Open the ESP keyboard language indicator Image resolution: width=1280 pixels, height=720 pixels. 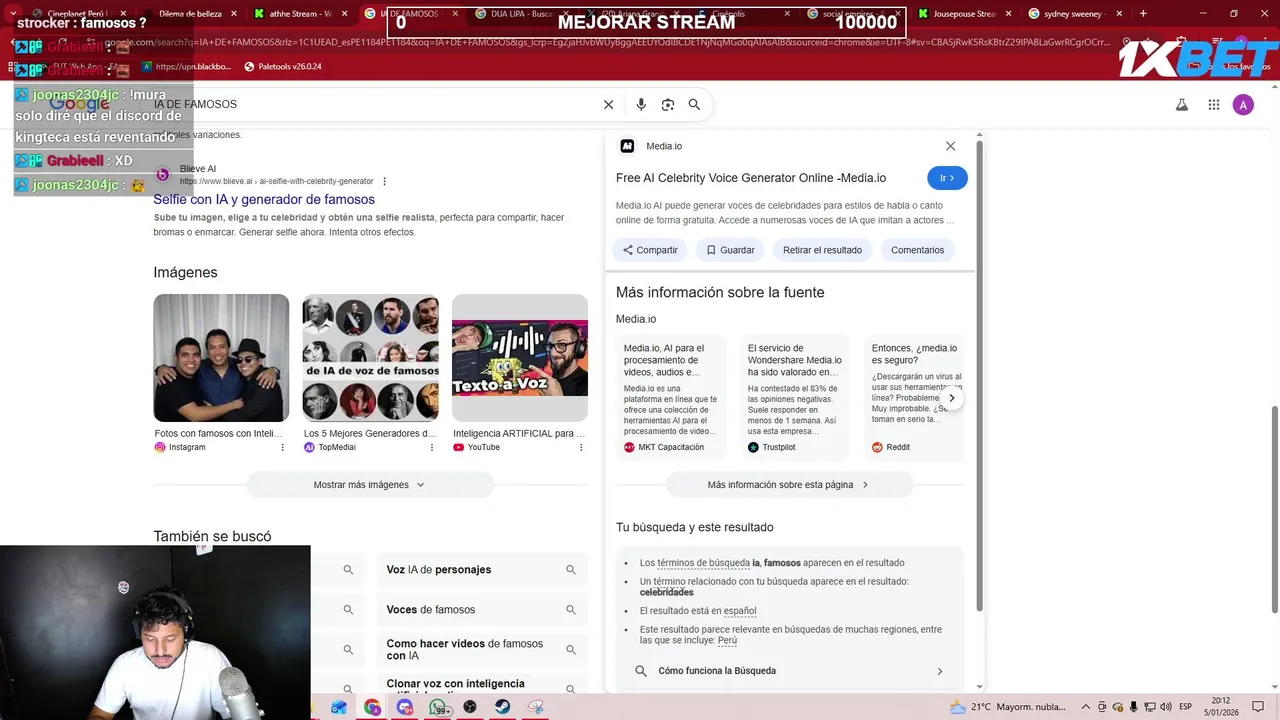coord(1186,707)
